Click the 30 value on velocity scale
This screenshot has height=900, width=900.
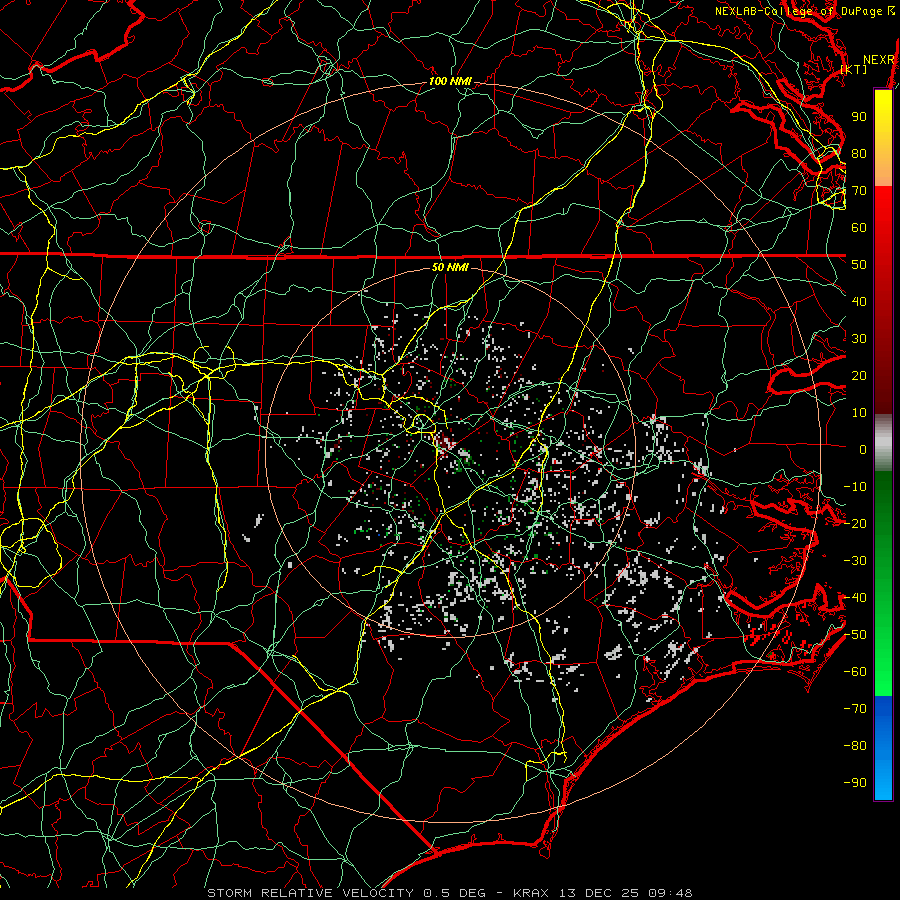(859, 339)
